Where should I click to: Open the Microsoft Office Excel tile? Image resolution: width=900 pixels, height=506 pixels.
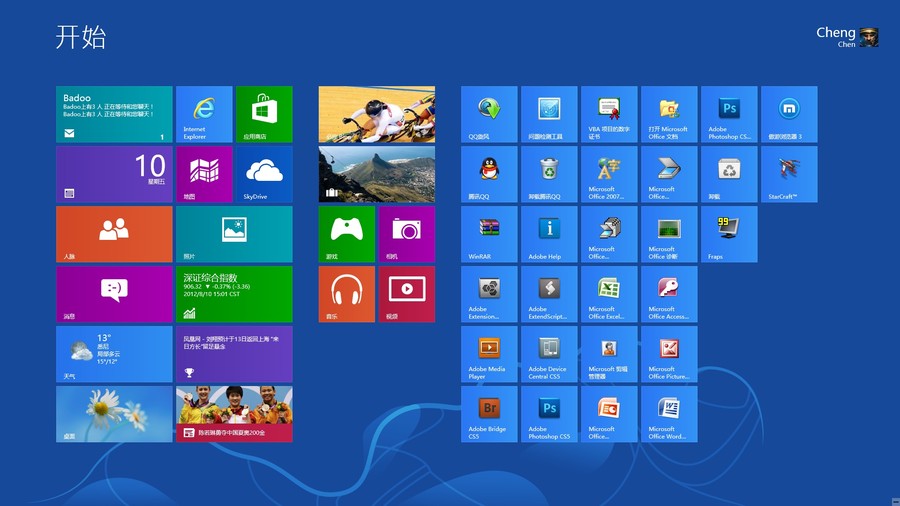(x=609, y=294)
